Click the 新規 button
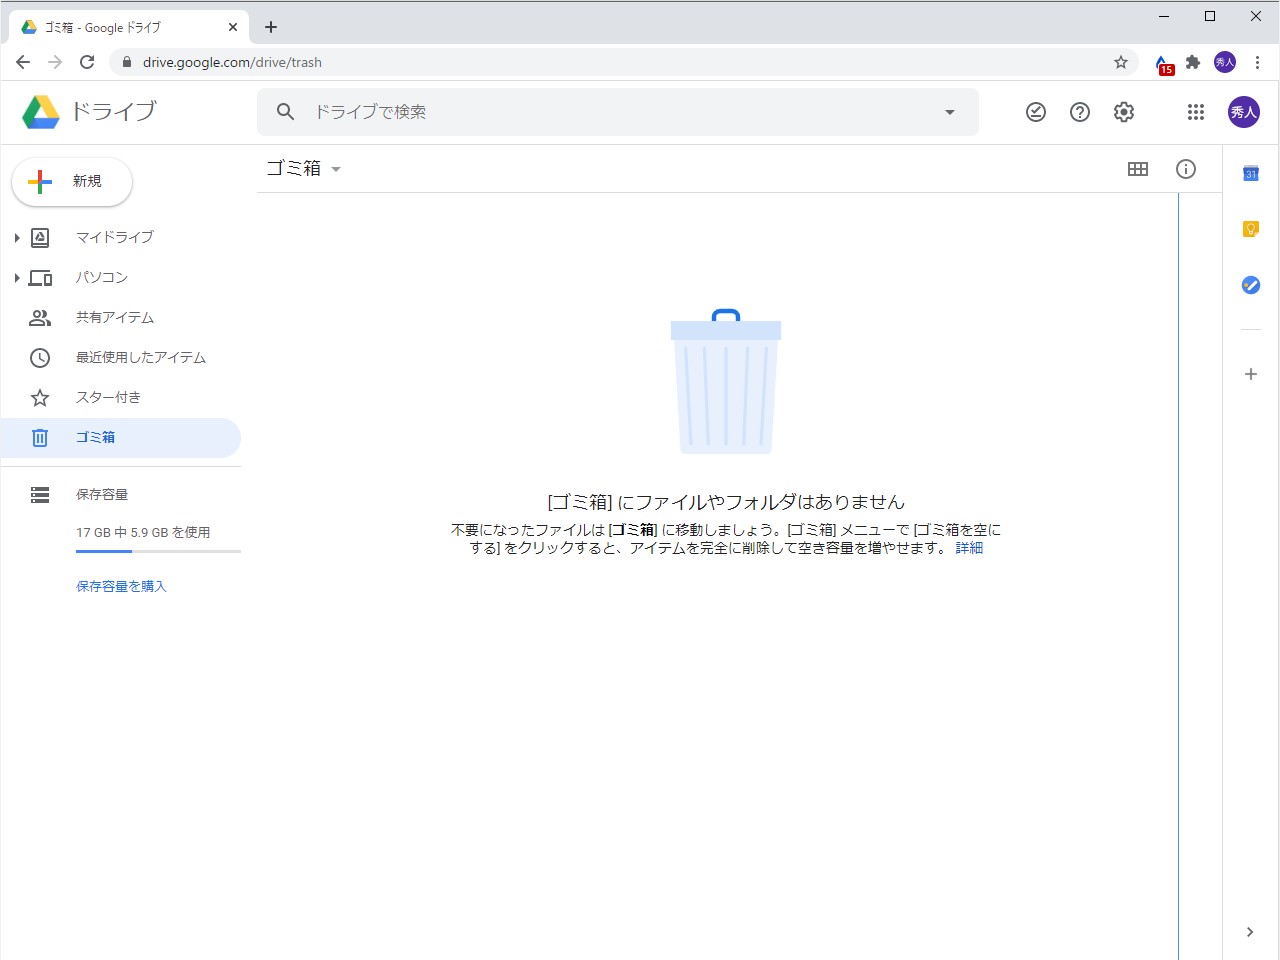The height and width of the screenshot is (960, 1280). coord(70,181)
